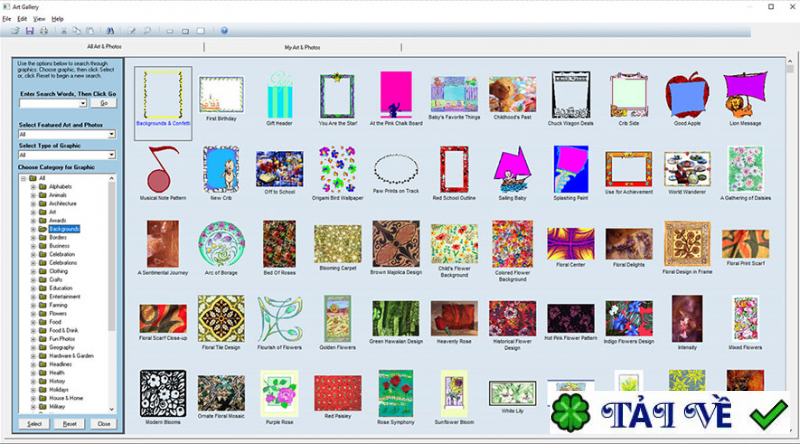
Task: Expand the Geography category node
Action: click(33, 348)
